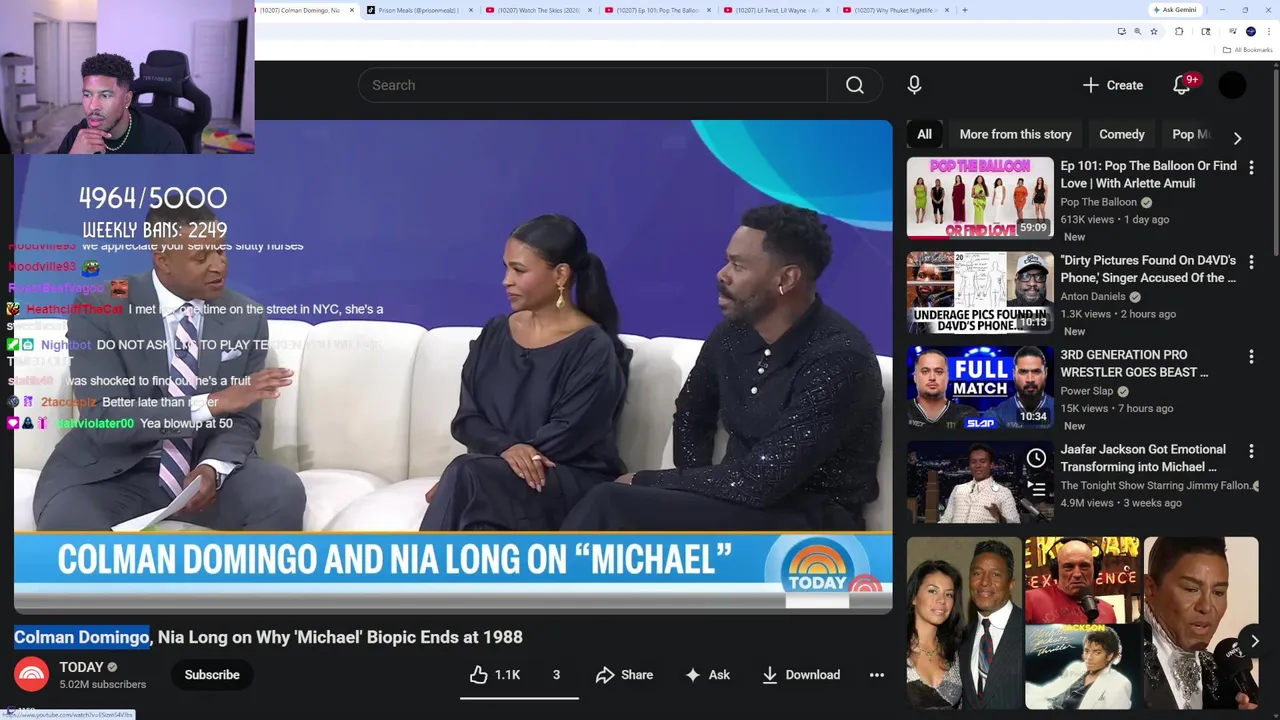The height and width of the screenshot is (720, 1280).
Task: Open the Short with couple photo
Action: 964,623
